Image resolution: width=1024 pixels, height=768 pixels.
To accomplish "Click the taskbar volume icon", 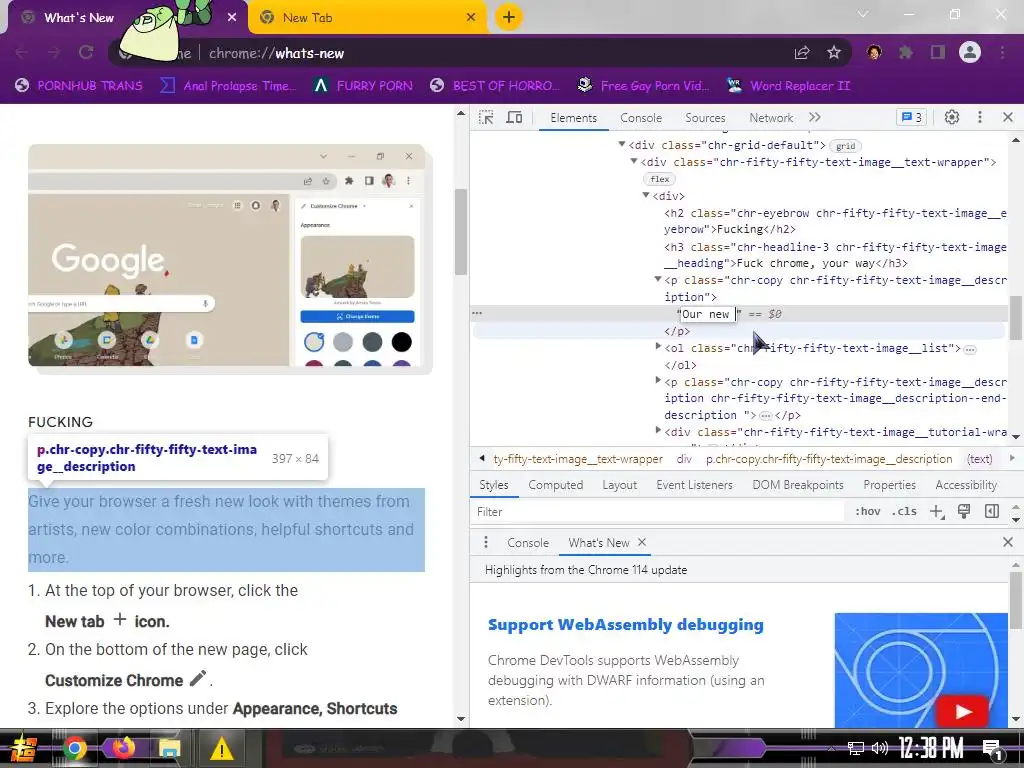I will click(x=880, y=748).
